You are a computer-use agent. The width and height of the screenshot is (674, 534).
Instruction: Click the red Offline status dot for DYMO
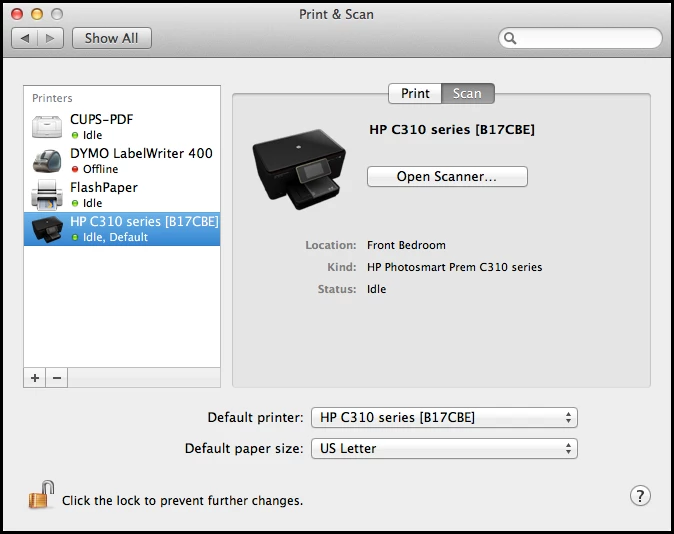(x=75, y=169)
